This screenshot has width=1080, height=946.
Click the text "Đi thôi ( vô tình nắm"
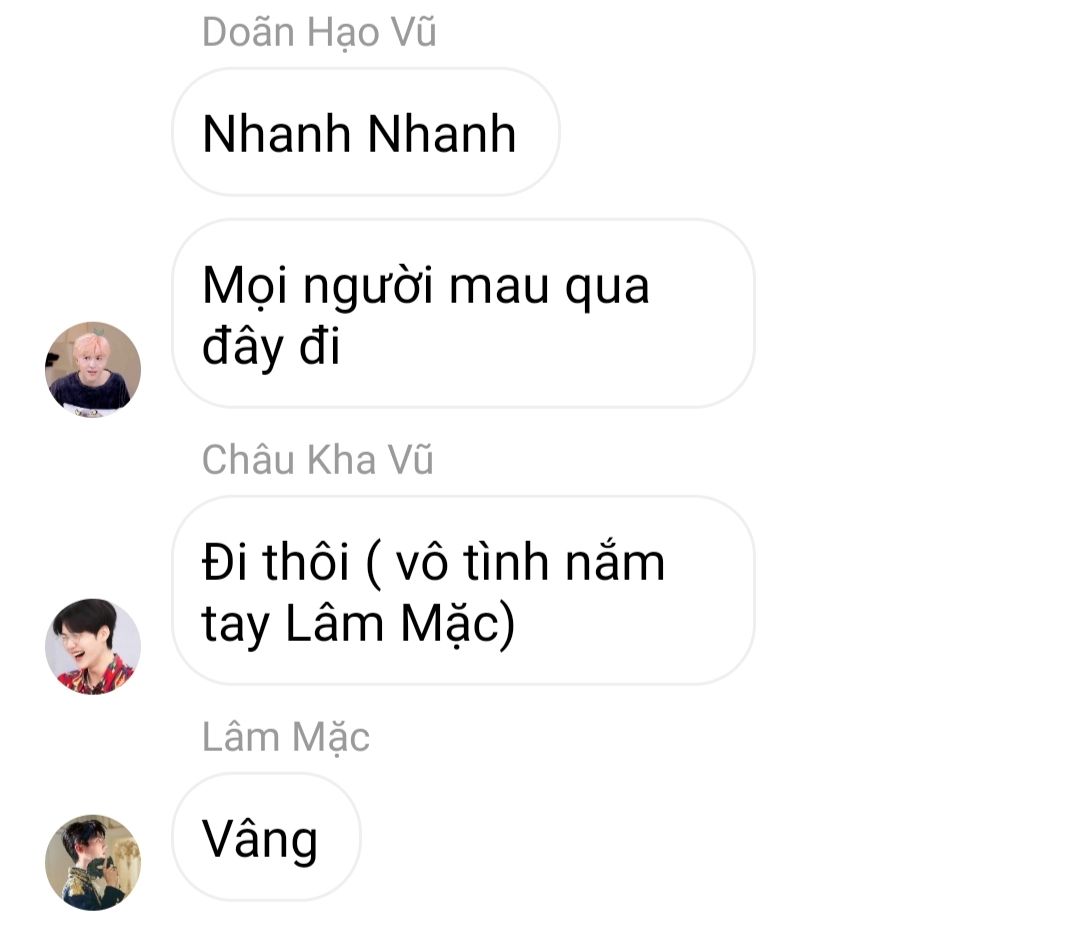(x=433, y=563)
